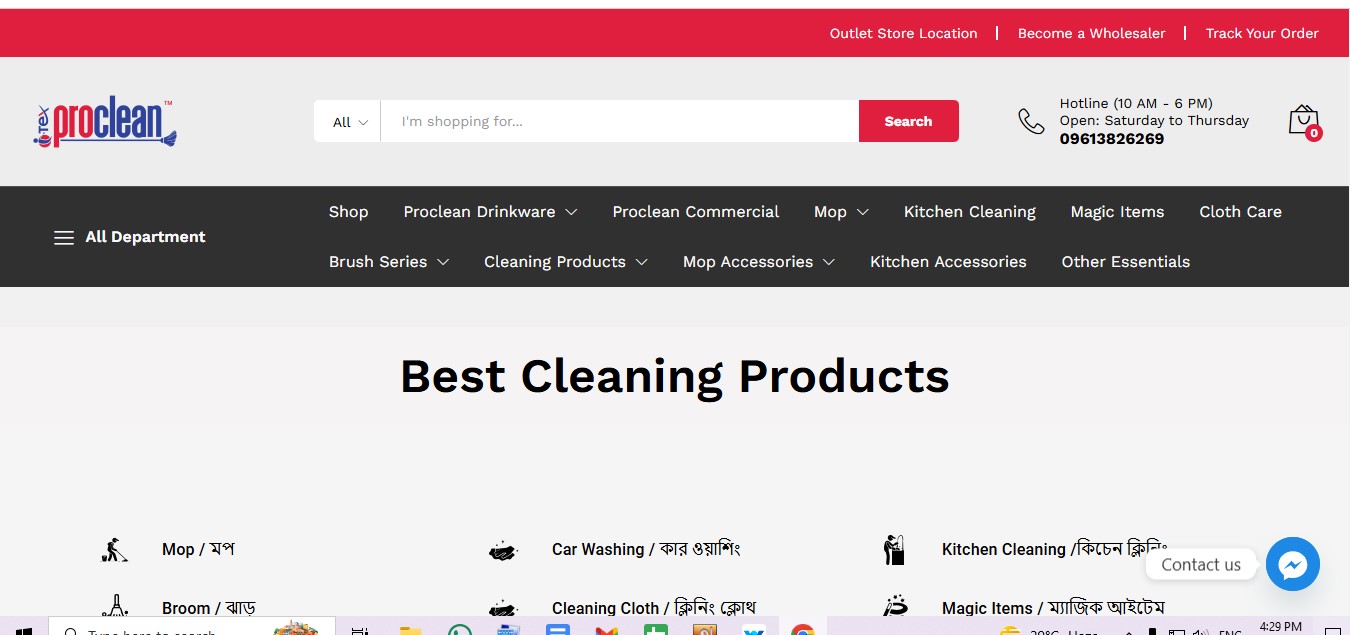The width and height of the screenshot is (1350, 635).
Task: Click the Car Washing category icon
Action: 503,550
